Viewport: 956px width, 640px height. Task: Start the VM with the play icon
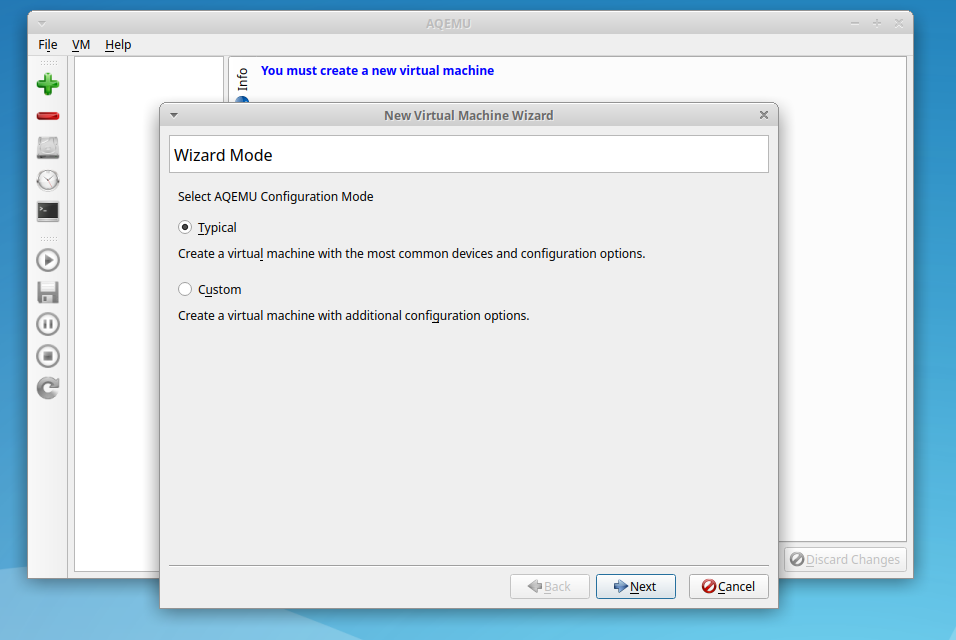tap(48, 260)
